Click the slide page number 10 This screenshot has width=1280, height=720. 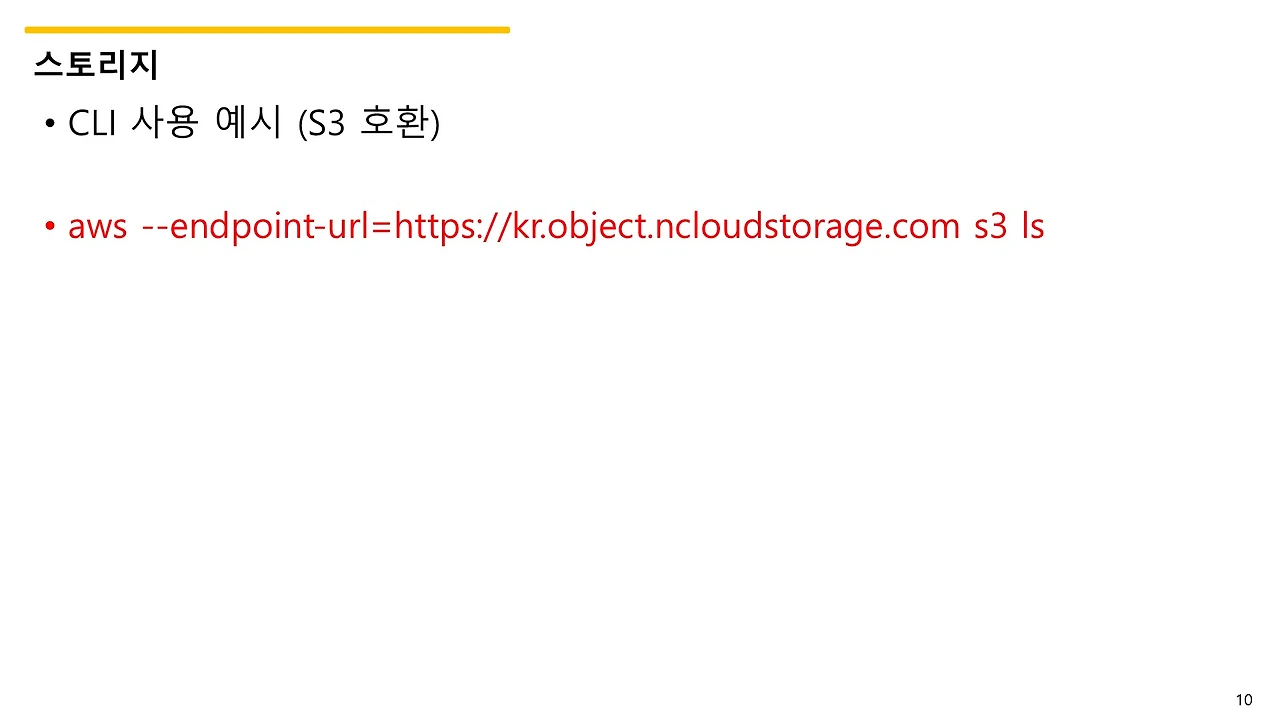1244,700
